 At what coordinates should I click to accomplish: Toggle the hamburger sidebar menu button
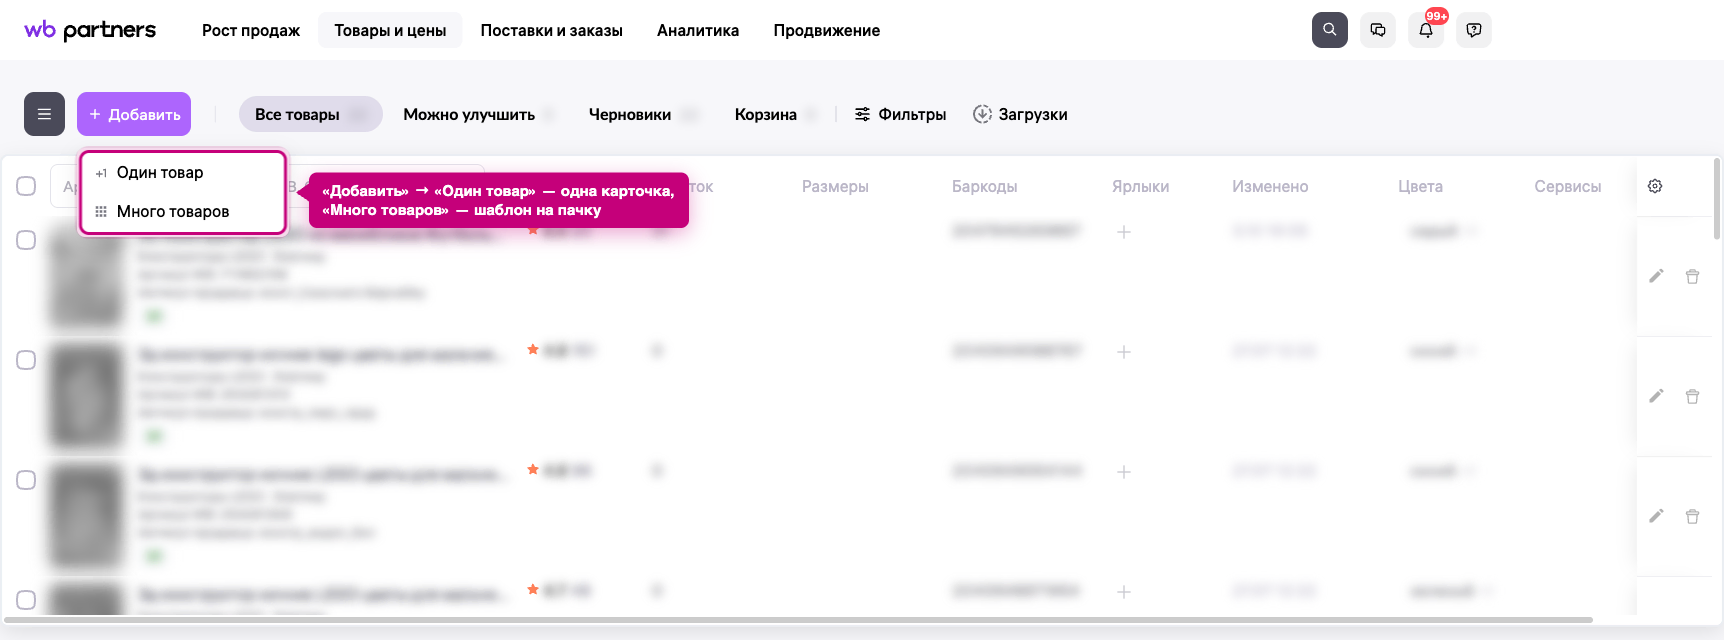point(44,114)
